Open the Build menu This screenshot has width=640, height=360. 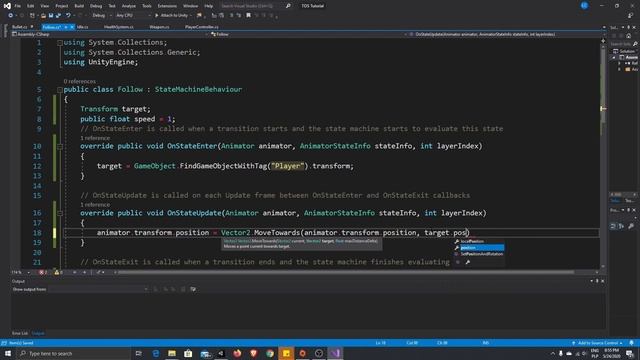coord(79,6)
